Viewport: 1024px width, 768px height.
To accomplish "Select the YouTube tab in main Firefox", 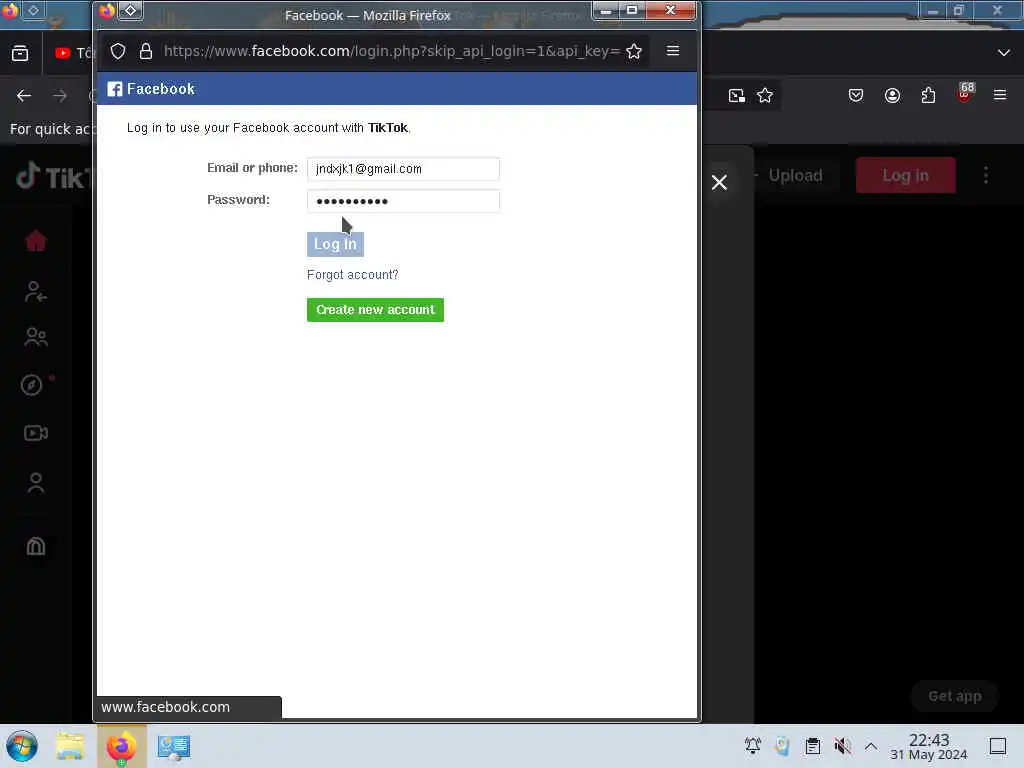I will click(73, 53).
